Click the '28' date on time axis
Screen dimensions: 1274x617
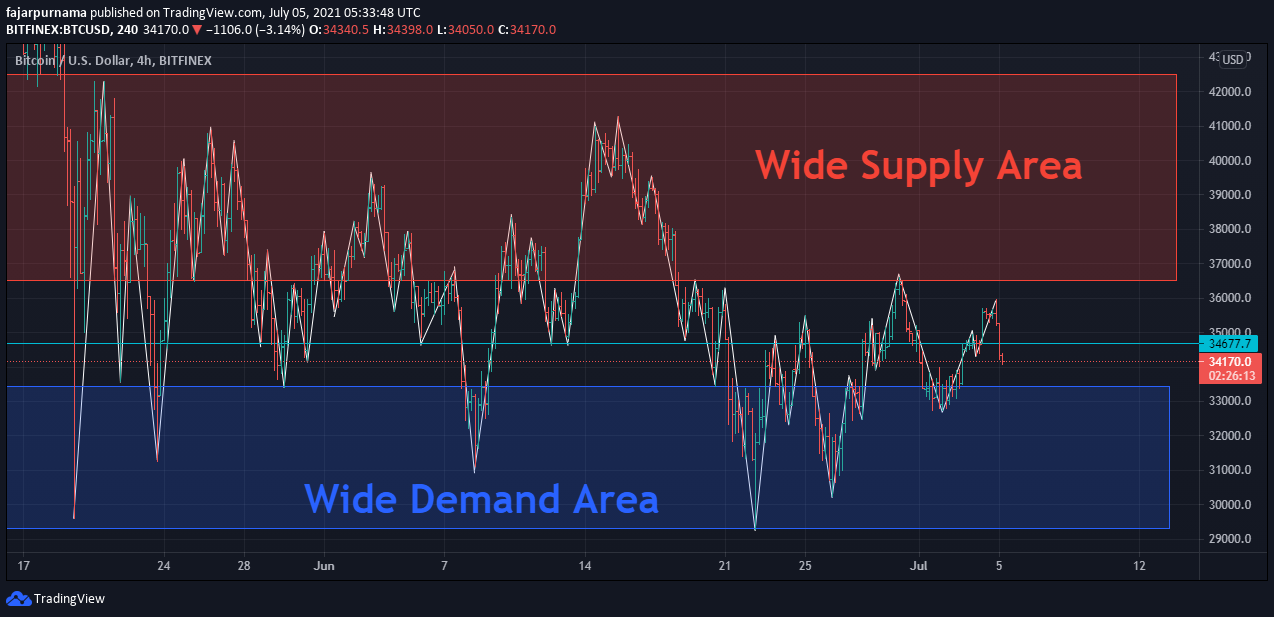[244, 566]
